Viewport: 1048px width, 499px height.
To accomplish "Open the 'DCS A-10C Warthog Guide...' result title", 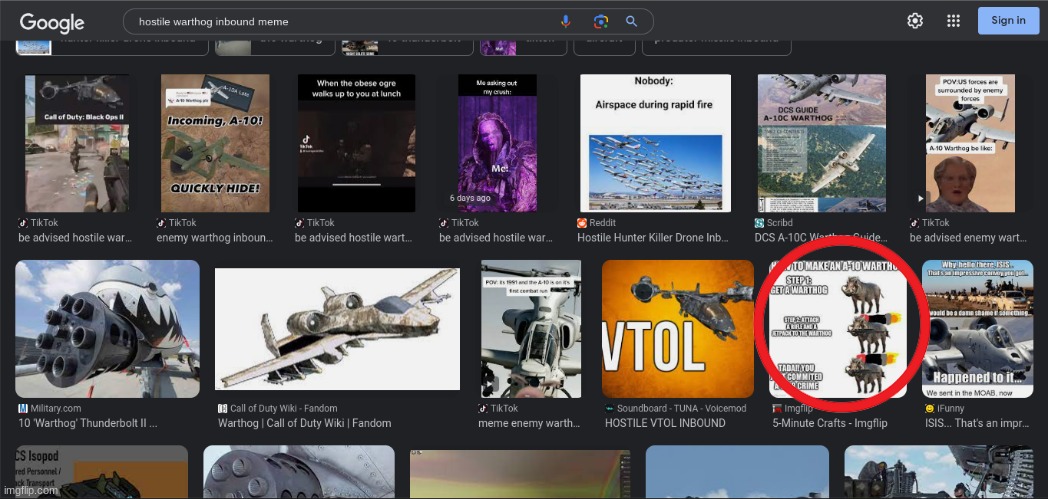I will (x=821, y=238).
